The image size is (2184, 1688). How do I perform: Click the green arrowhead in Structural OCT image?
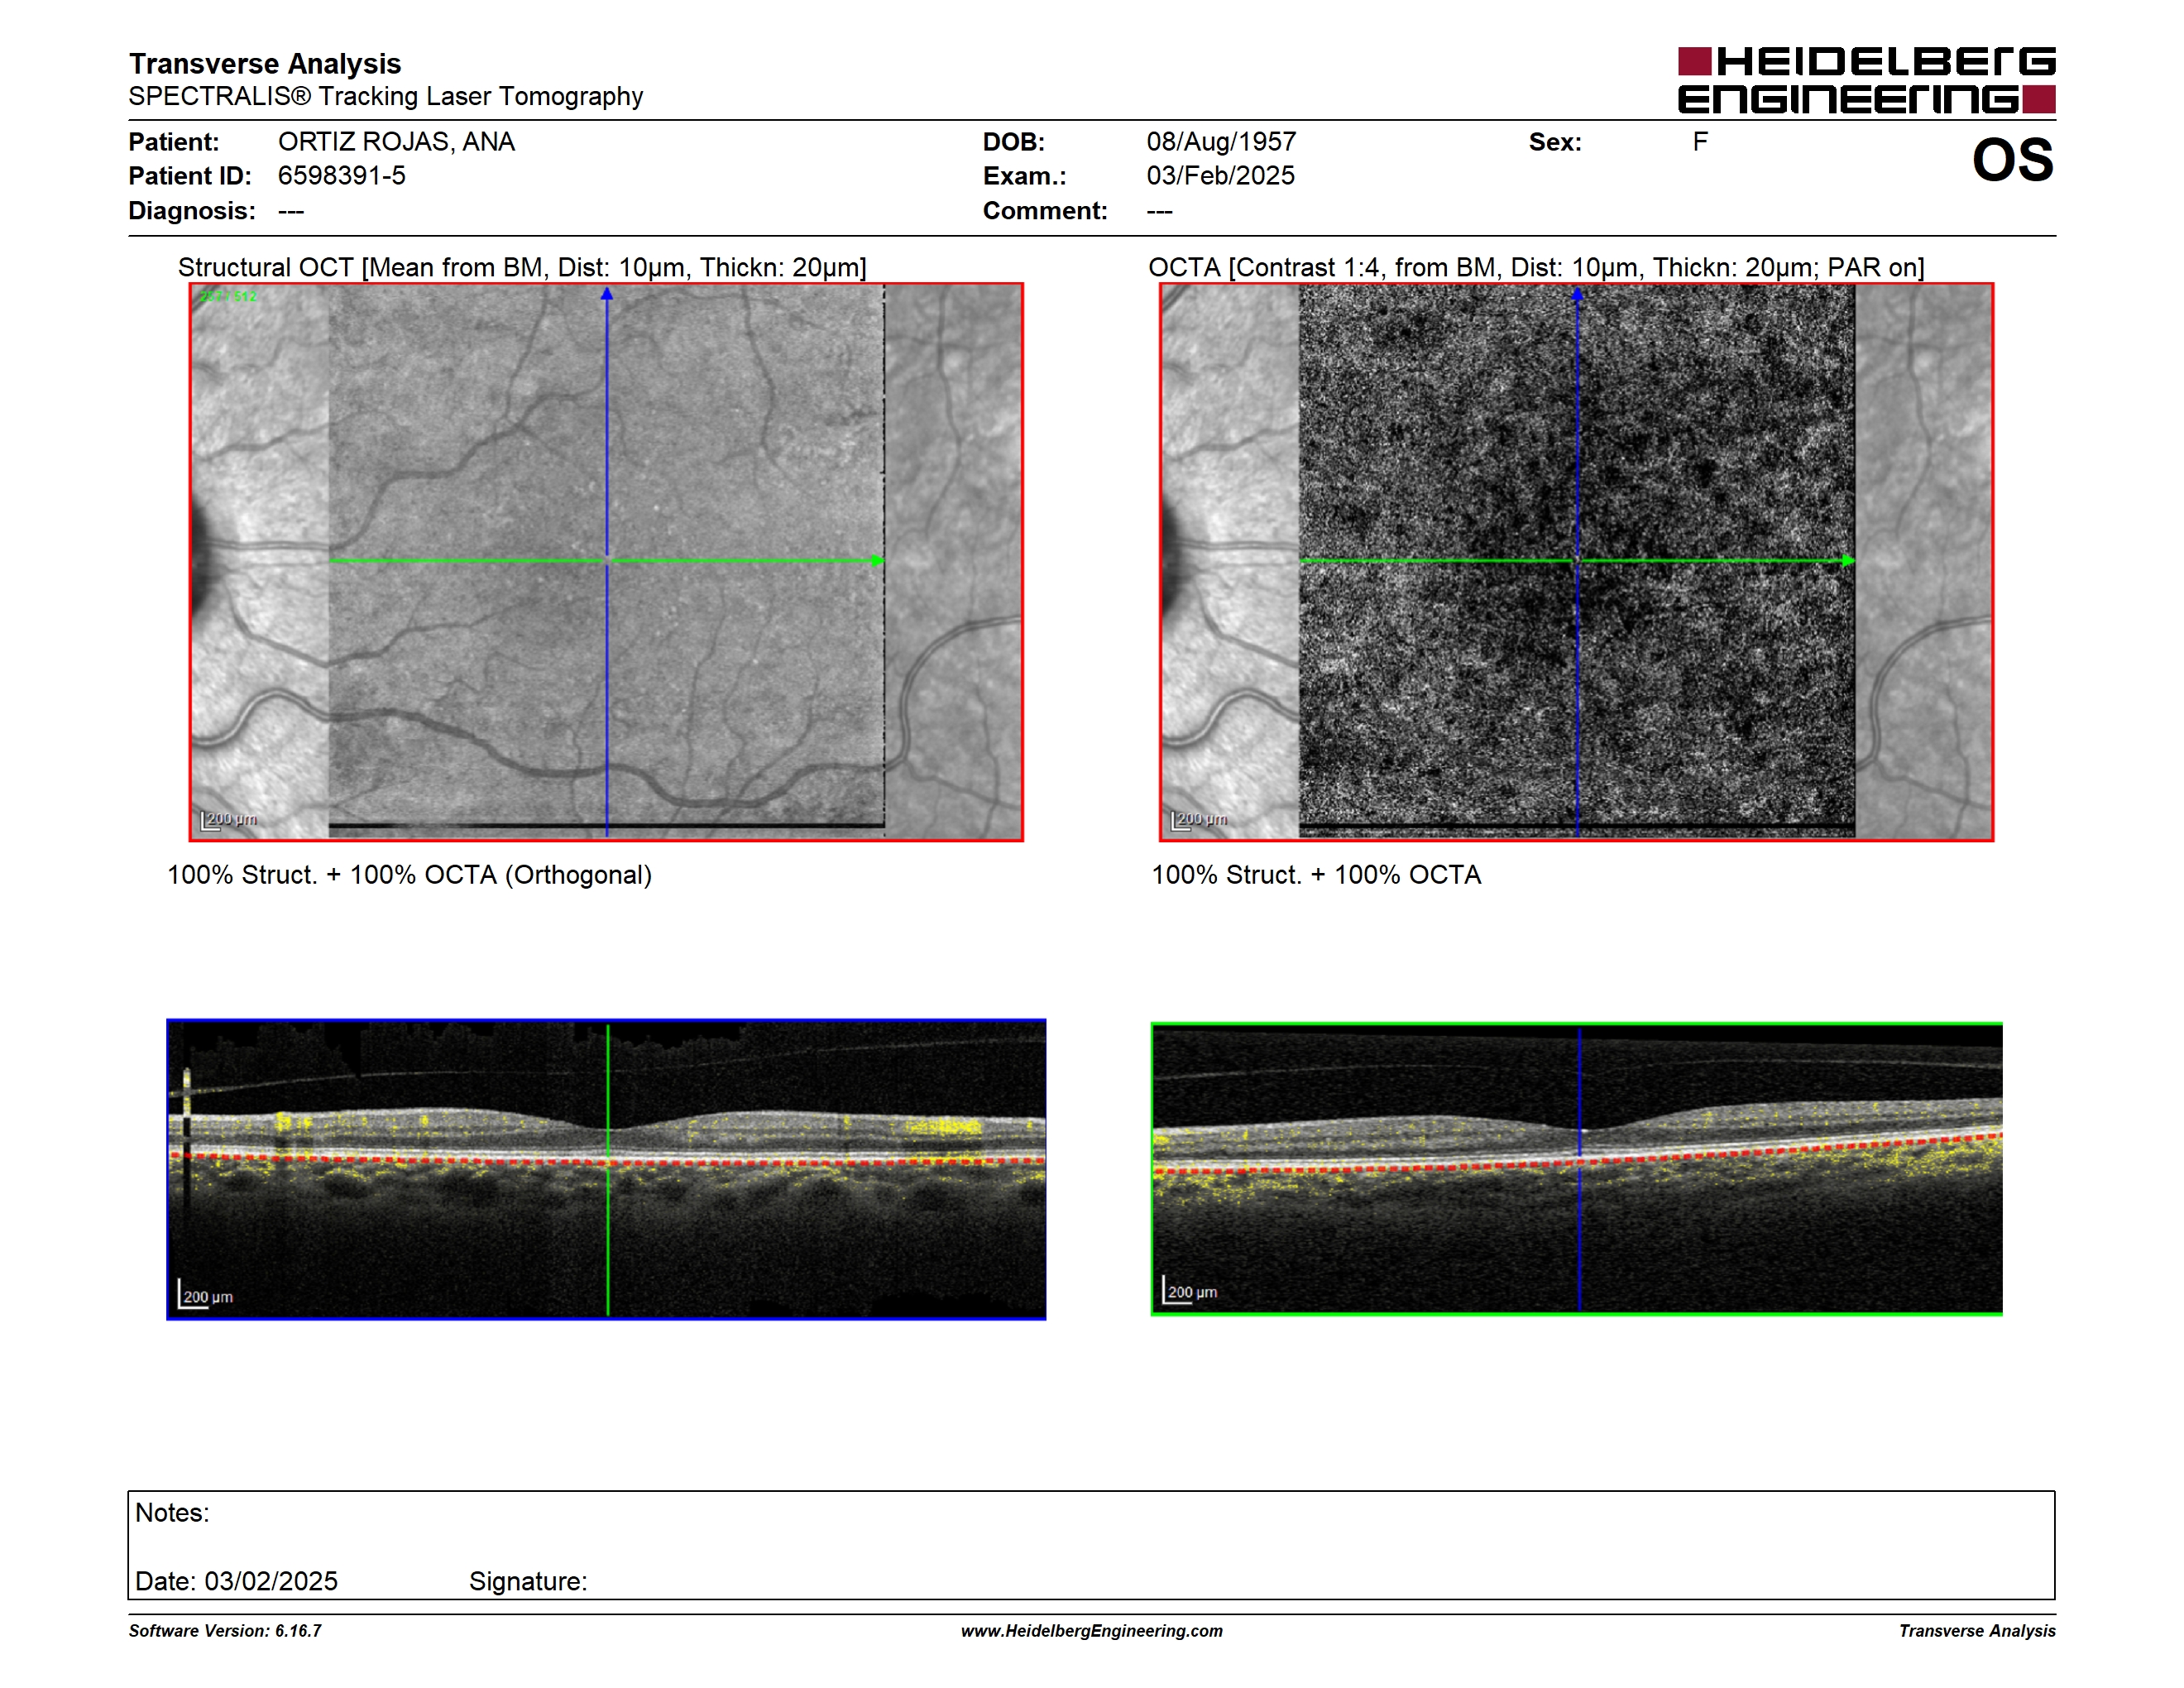tap(877, 561)
